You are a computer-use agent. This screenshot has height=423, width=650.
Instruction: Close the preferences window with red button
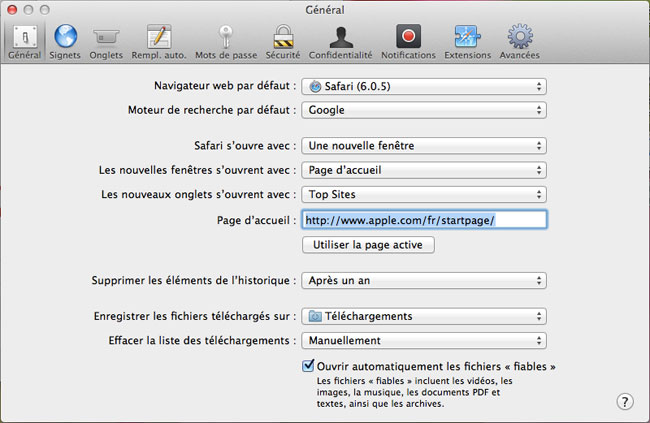[12, 10]
